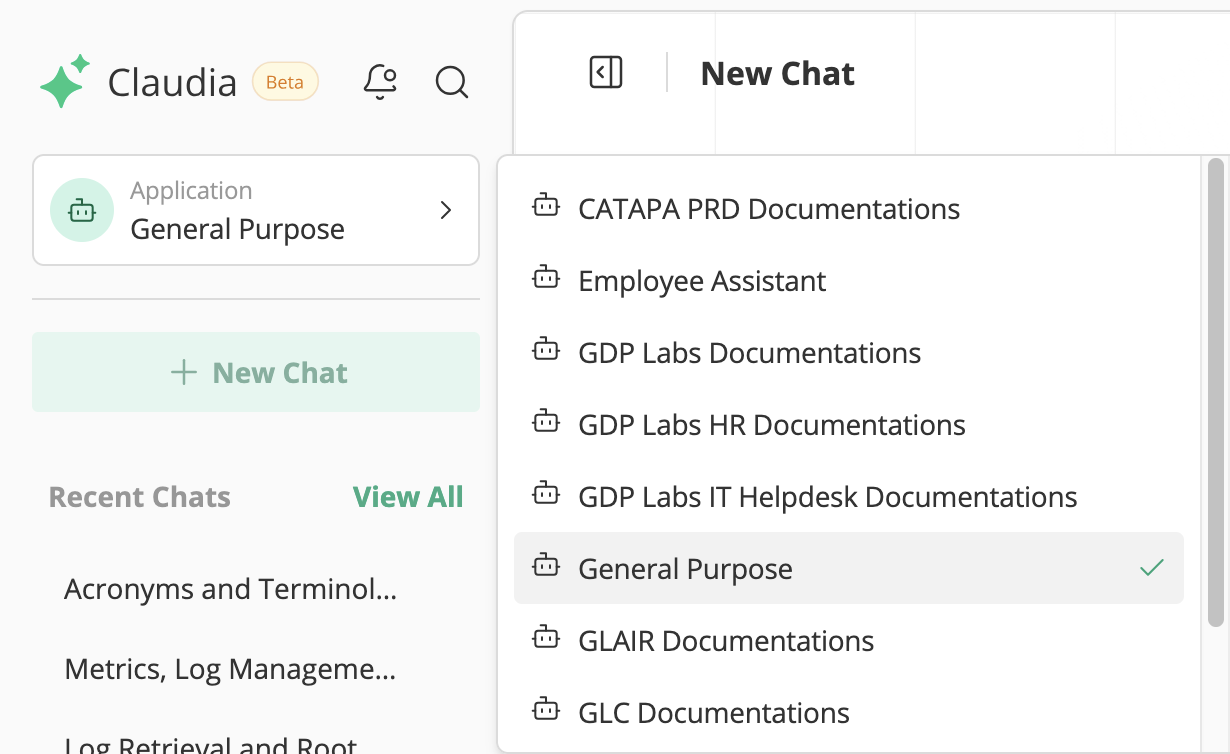Select GDP Labs IT Helpdesk Documentations

(827, 497)
